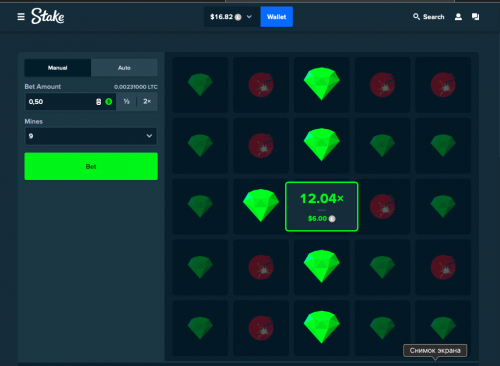This screenshot has width=500, height=366.
Task: Open the $16.82 balance currency dropdown
Action: 232,17
